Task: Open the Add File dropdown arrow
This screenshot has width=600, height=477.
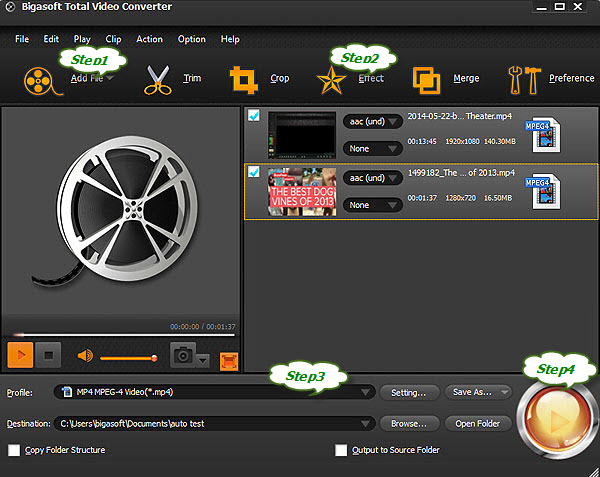Action: tap(110, 78)
